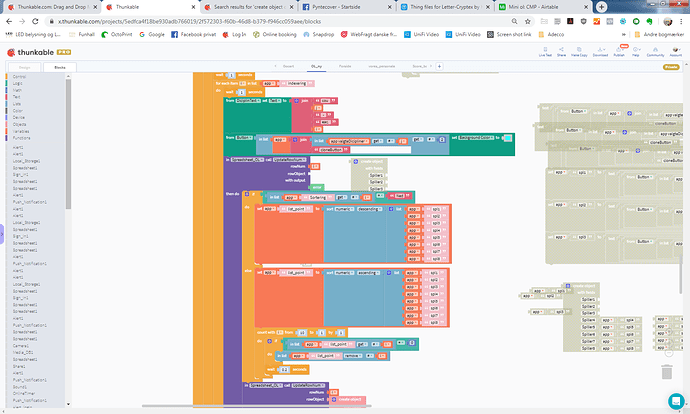The width and height of the screenshot is (690, 414).
Task: Select Media_DB1 in the component list
Action: (23, 352)
